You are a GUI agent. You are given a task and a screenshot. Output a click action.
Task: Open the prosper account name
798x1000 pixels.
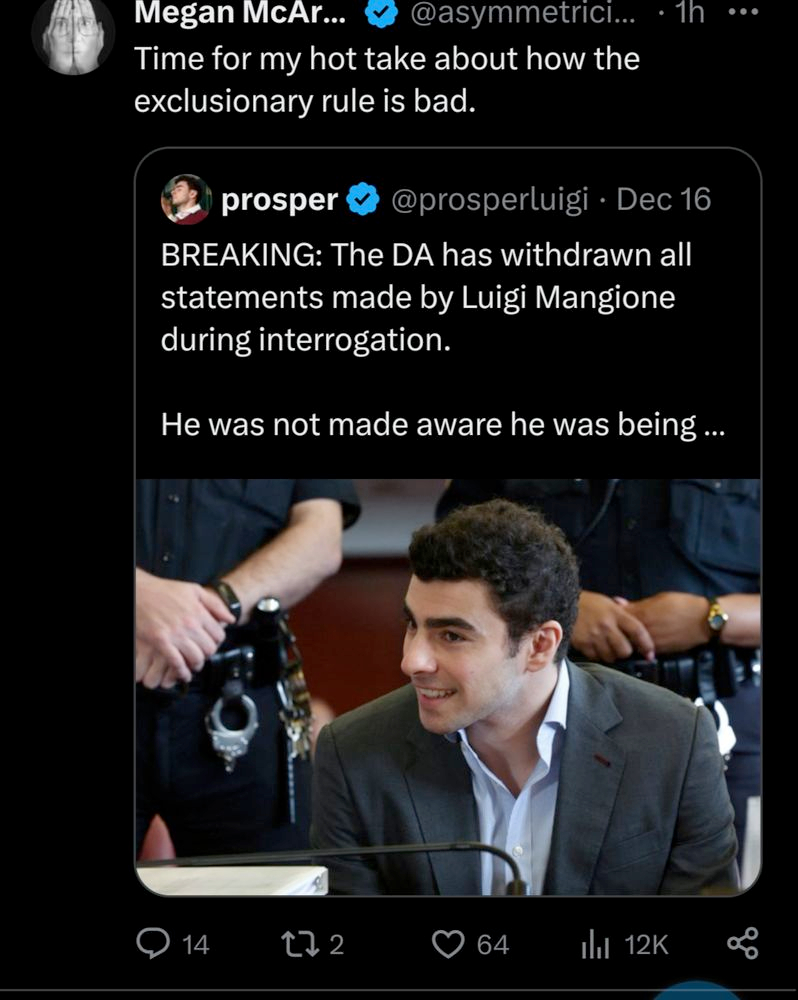tap(279, 199)
